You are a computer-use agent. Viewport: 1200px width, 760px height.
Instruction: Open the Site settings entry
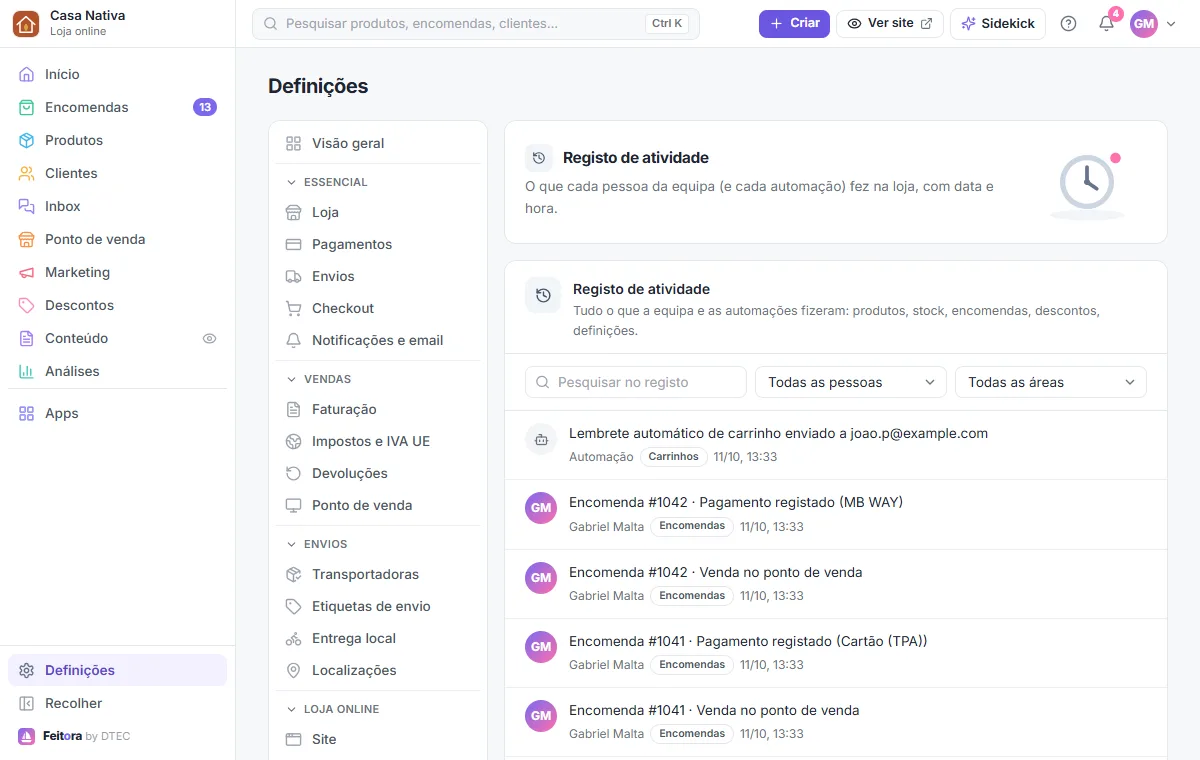click(x=378, y=740)
